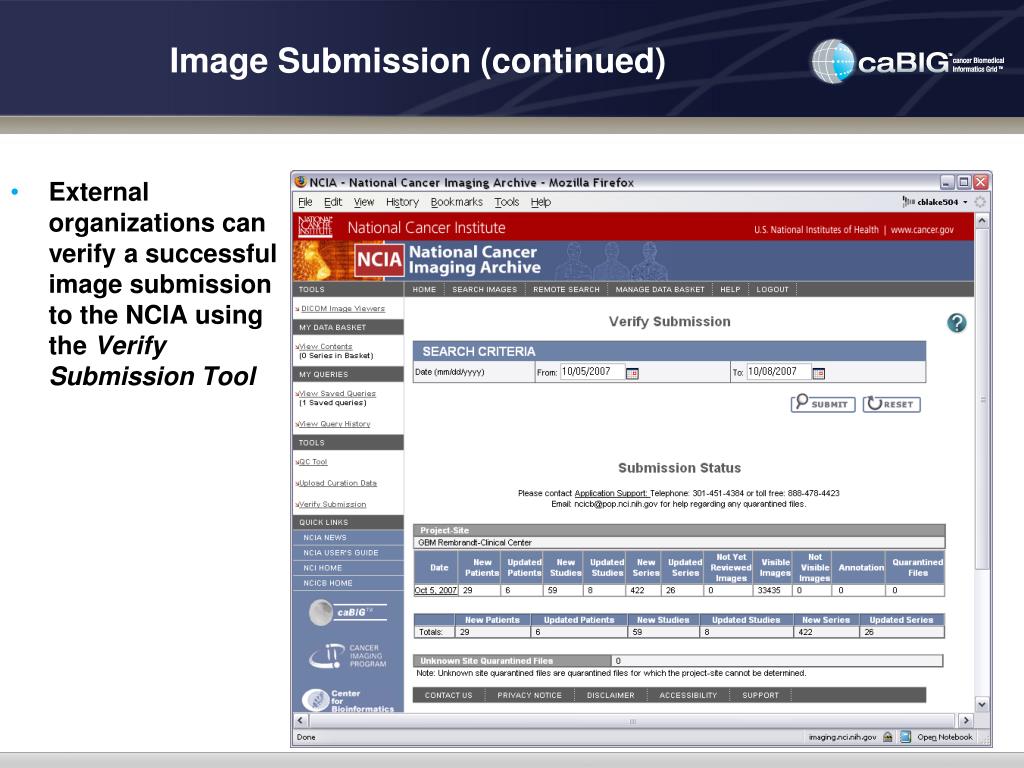Click the Firefox icon in the title bar

(300, 182)
